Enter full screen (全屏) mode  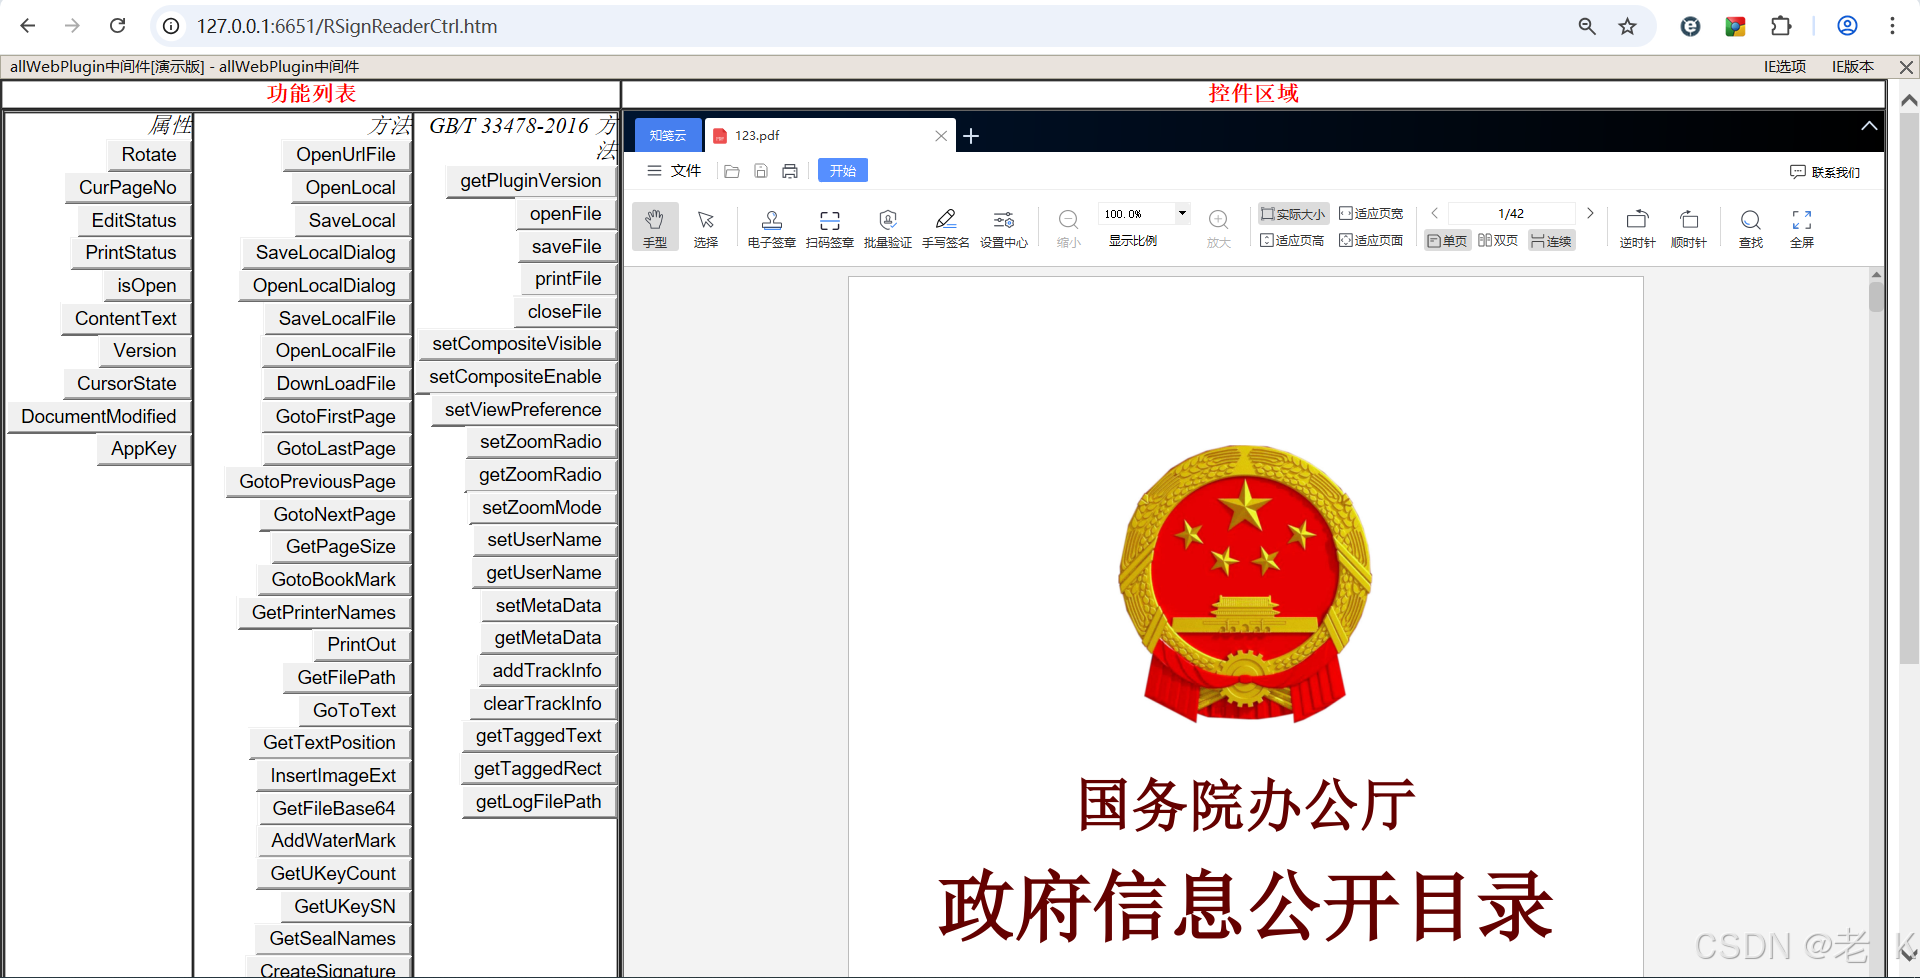pos(1802,227)
